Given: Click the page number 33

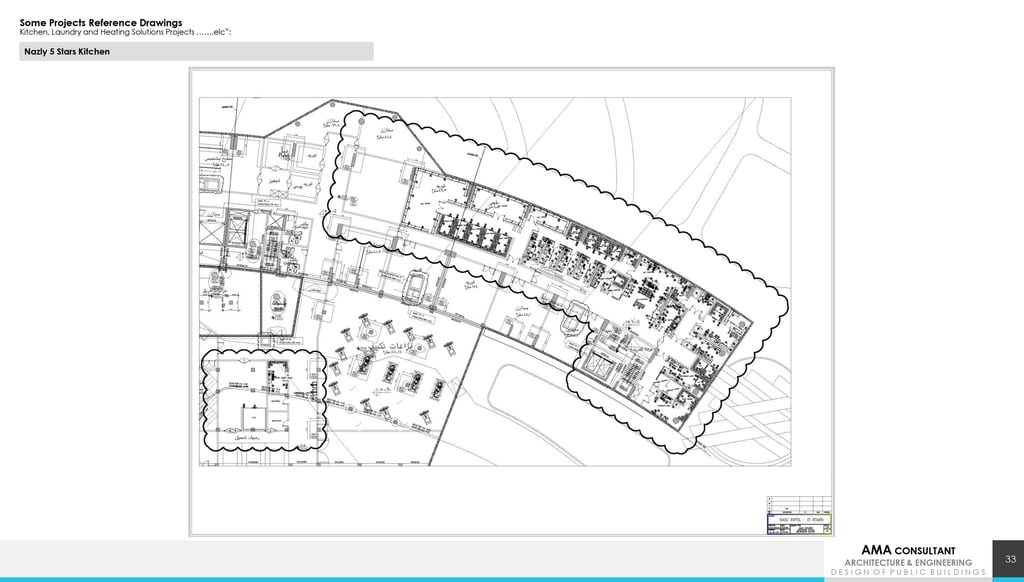Looking at the screenshot, I should tap(1010, 559).
